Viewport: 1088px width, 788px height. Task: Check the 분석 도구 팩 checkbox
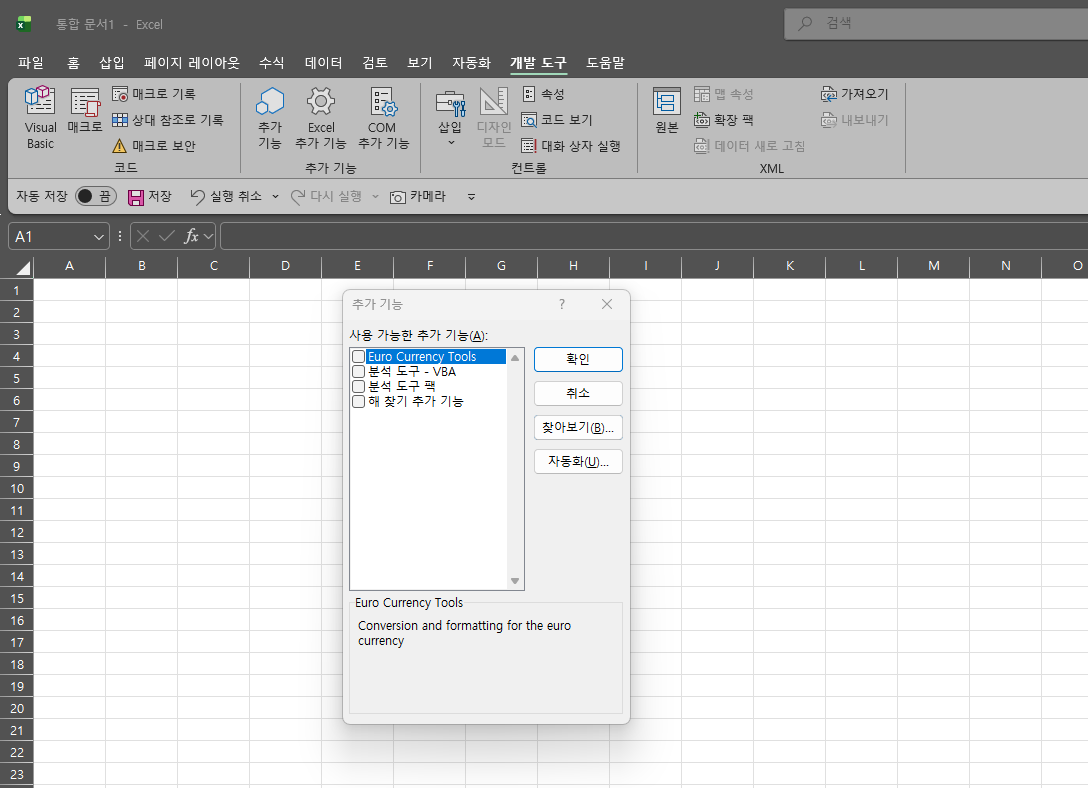point(359,386)
